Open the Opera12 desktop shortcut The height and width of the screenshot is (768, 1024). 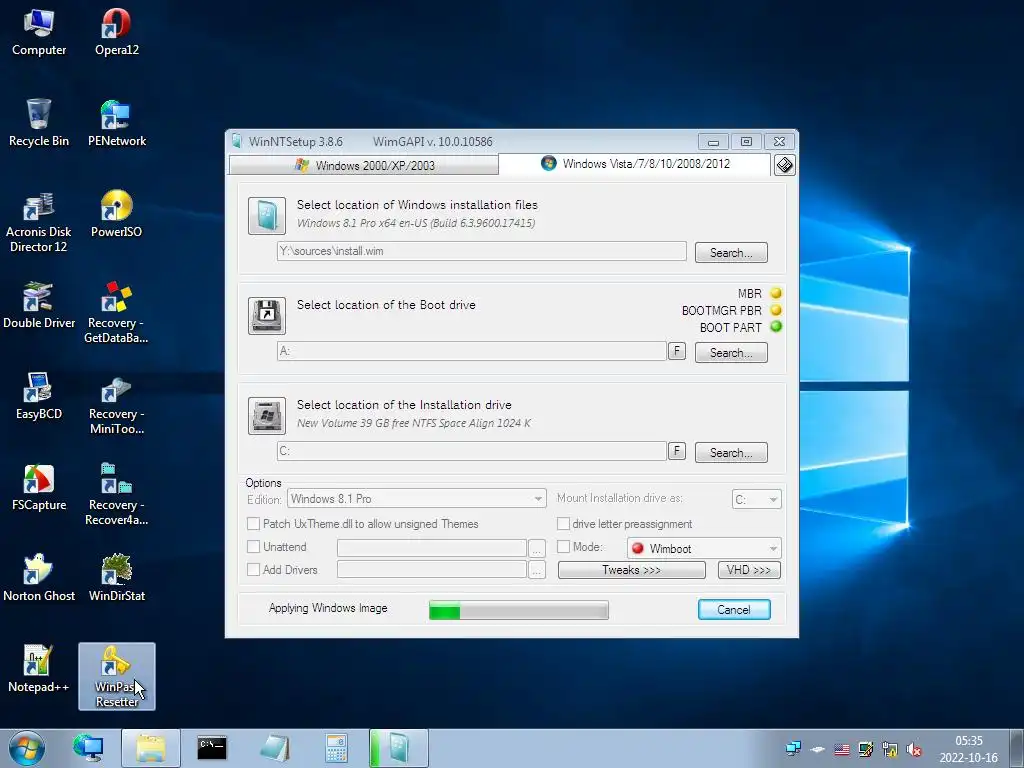click(x=116, y=33)
